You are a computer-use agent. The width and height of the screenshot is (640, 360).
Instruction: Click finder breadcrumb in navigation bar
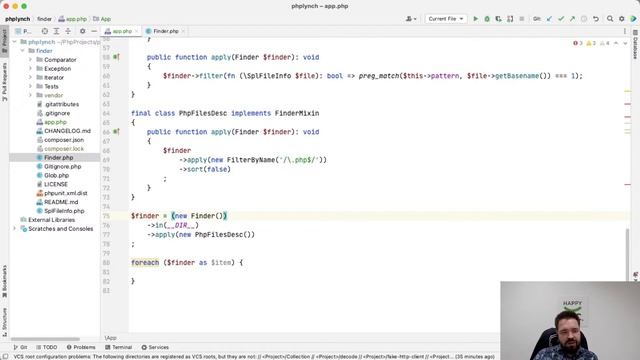(x=44, y=19)
